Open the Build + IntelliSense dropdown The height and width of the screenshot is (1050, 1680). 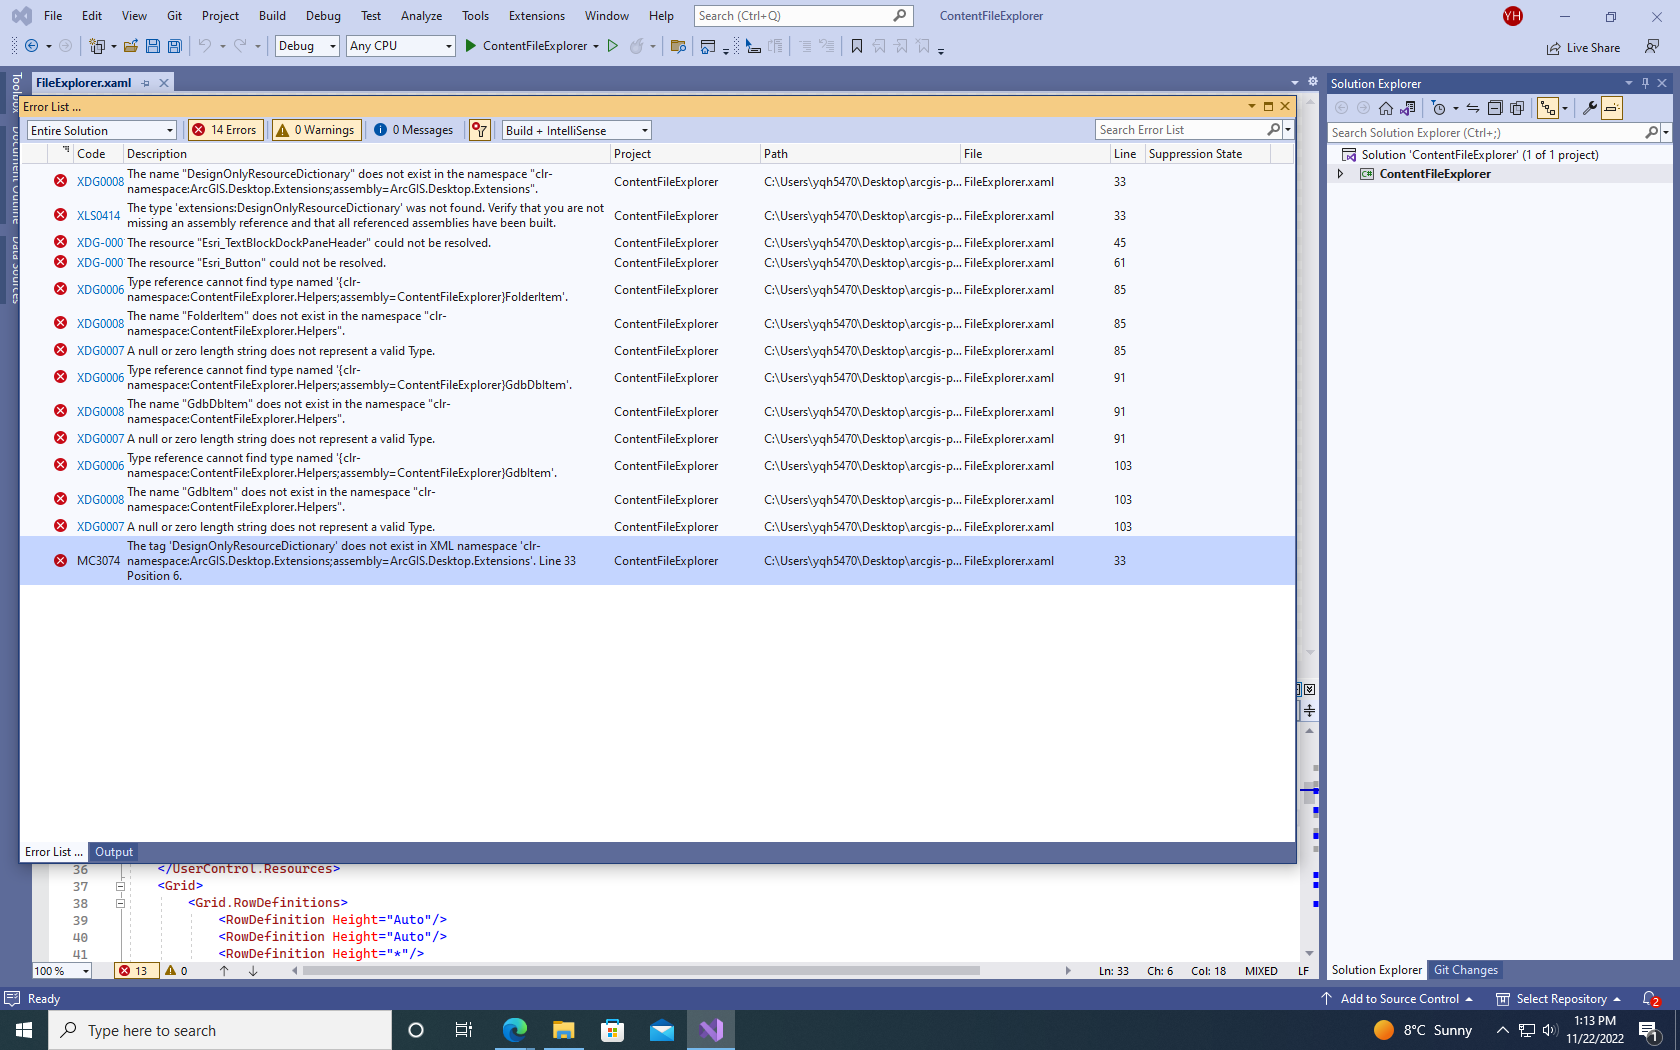575,129
